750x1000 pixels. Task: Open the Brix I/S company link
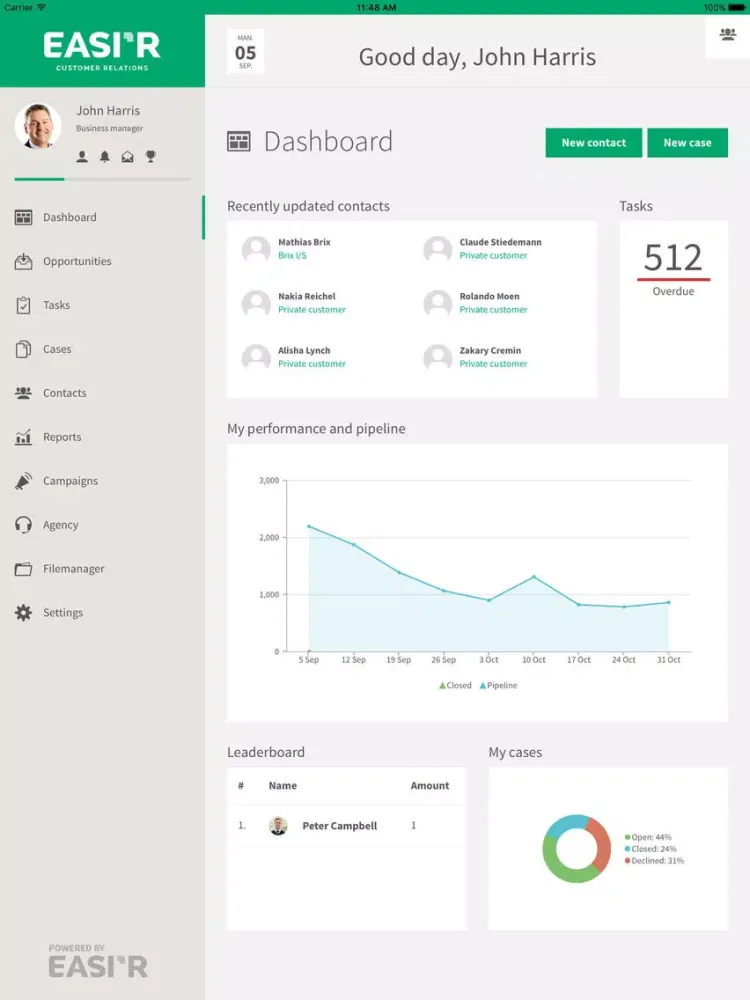[292, 256]
